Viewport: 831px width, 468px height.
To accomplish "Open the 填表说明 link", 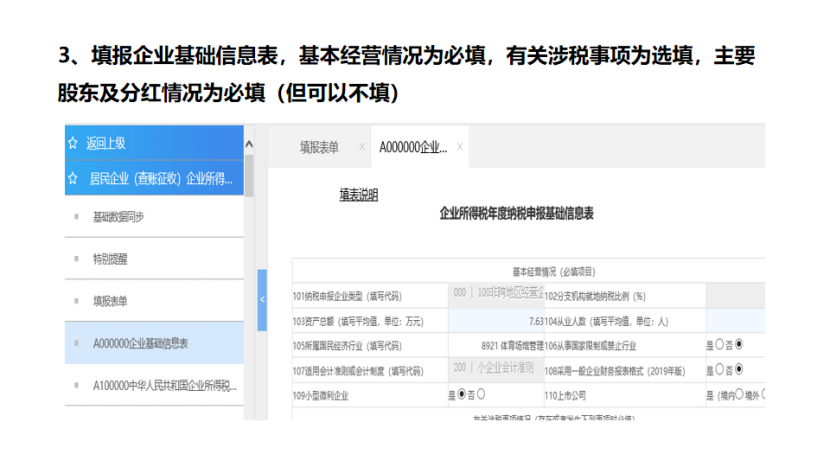I will click(x=359, y=195).
